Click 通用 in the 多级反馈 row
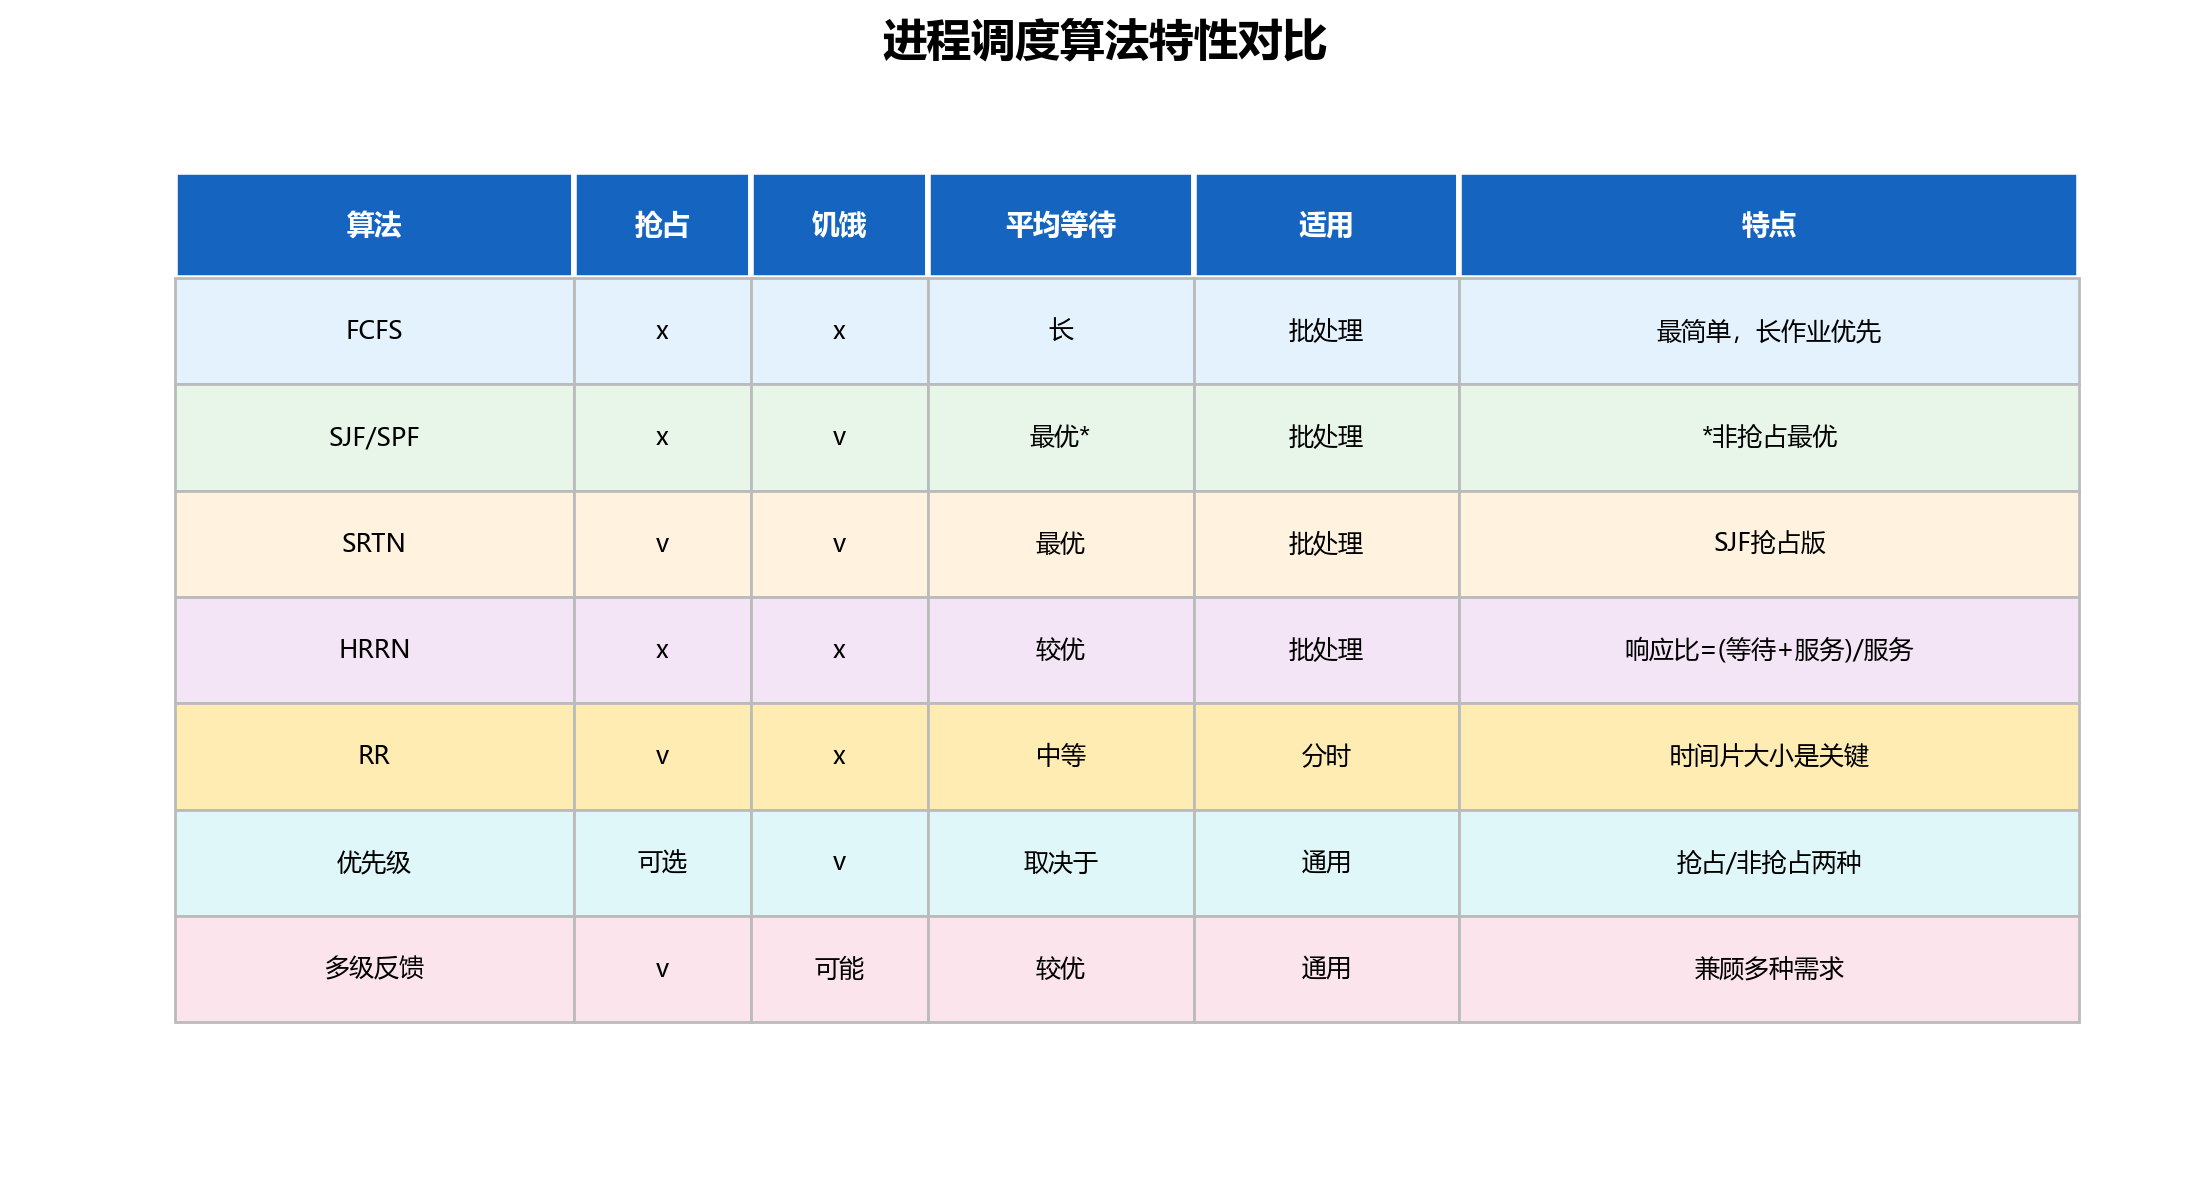This screenshot has height=1194, width=2210. 1326,969
